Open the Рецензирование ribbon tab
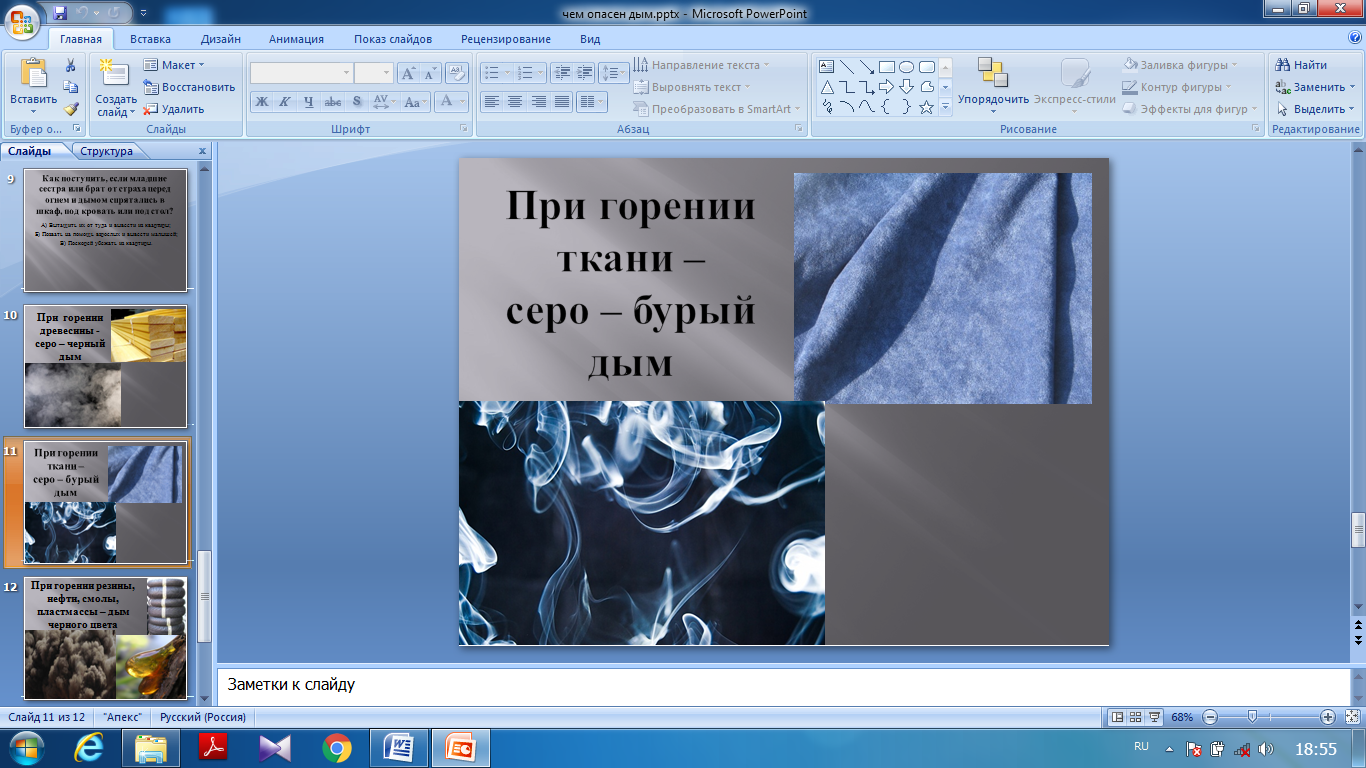 [506, 39]
